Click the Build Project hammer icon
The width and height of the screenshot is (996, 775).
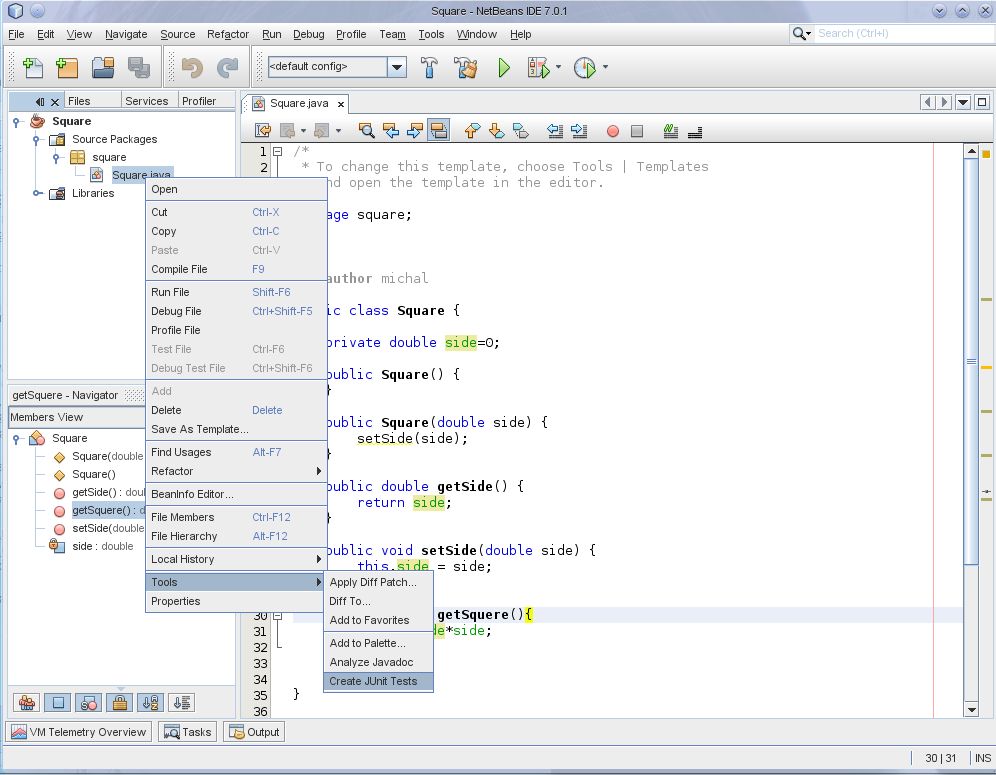click(x=429, y=67)
